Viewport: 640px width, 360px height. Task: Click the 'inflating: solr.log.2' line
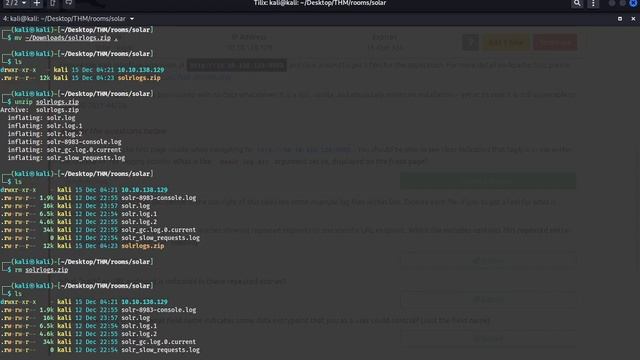[x=45, y=134]
